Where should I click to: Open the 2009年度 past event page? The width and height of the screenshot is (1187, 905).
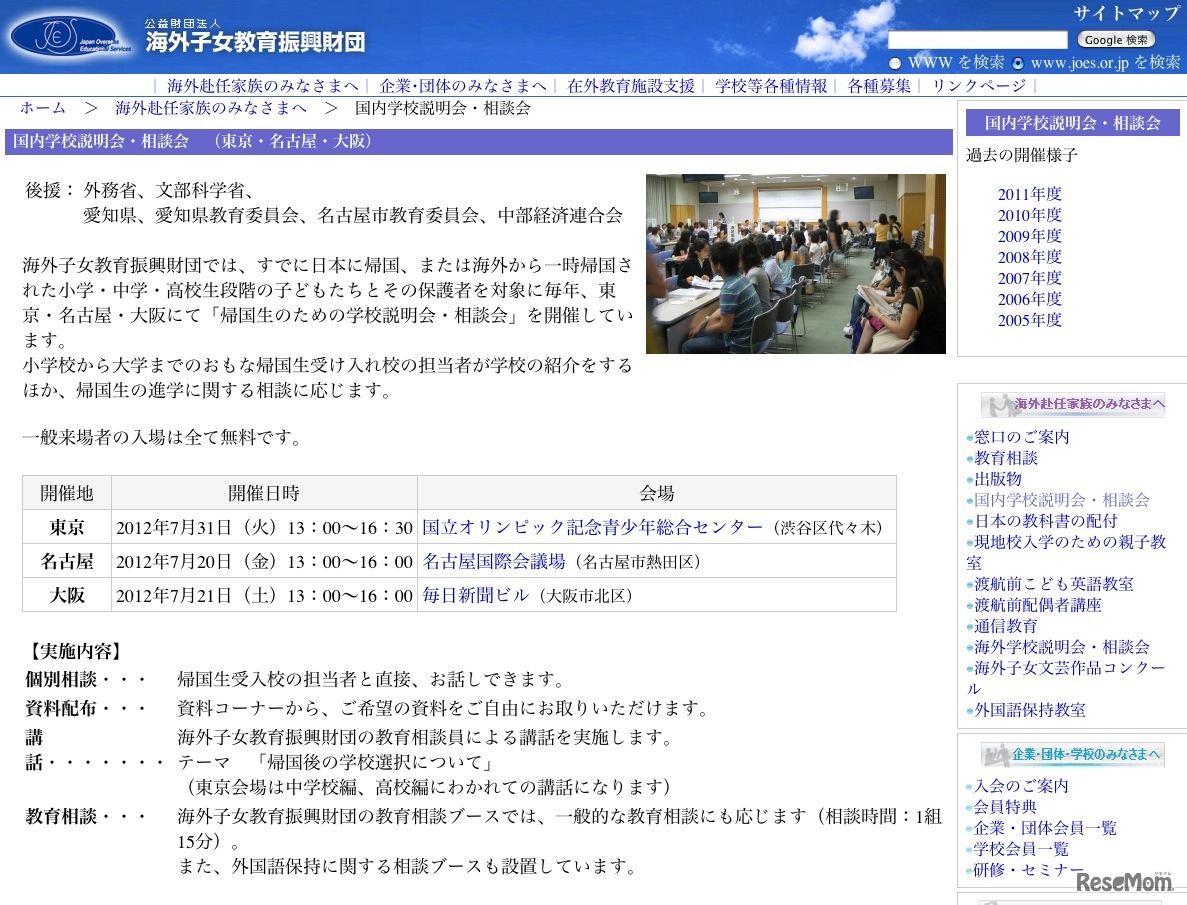tap(1029, 236)
